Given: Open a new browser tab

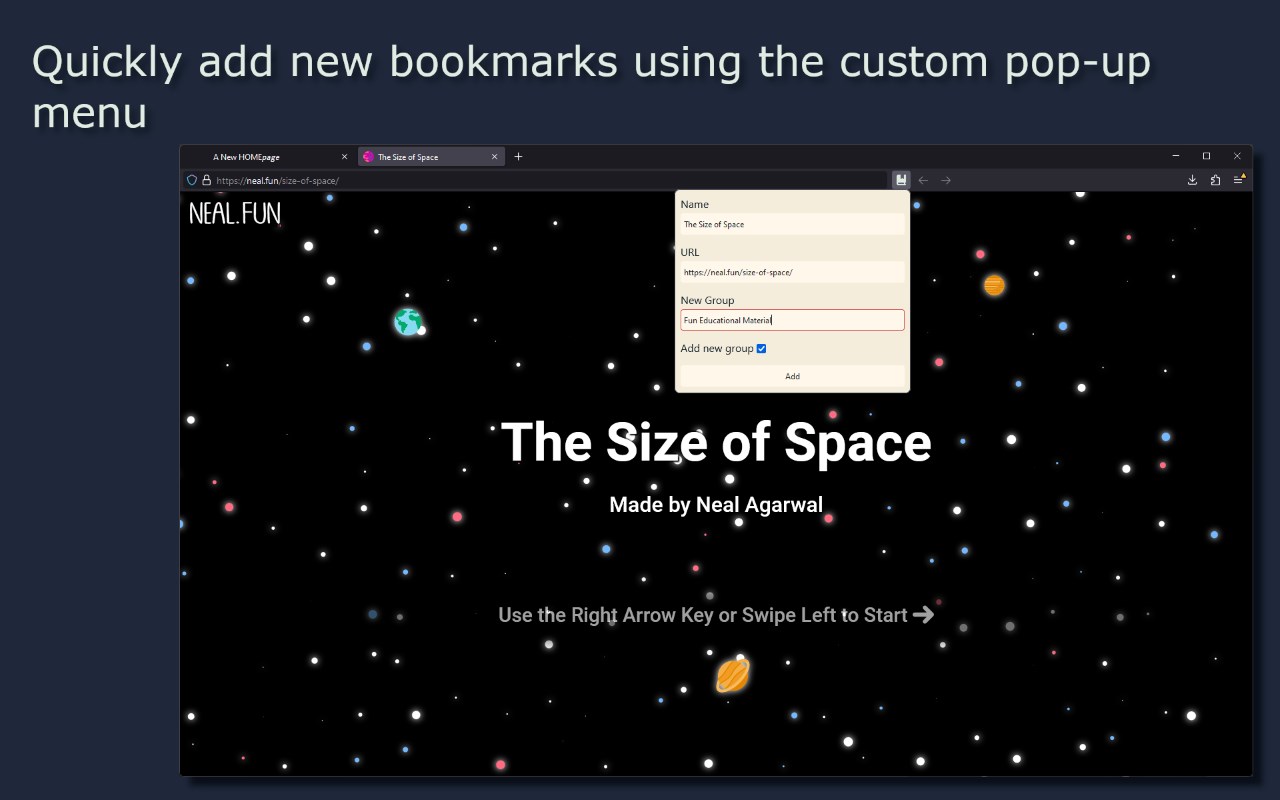Looking at the screenshot, I should (518, 157).
